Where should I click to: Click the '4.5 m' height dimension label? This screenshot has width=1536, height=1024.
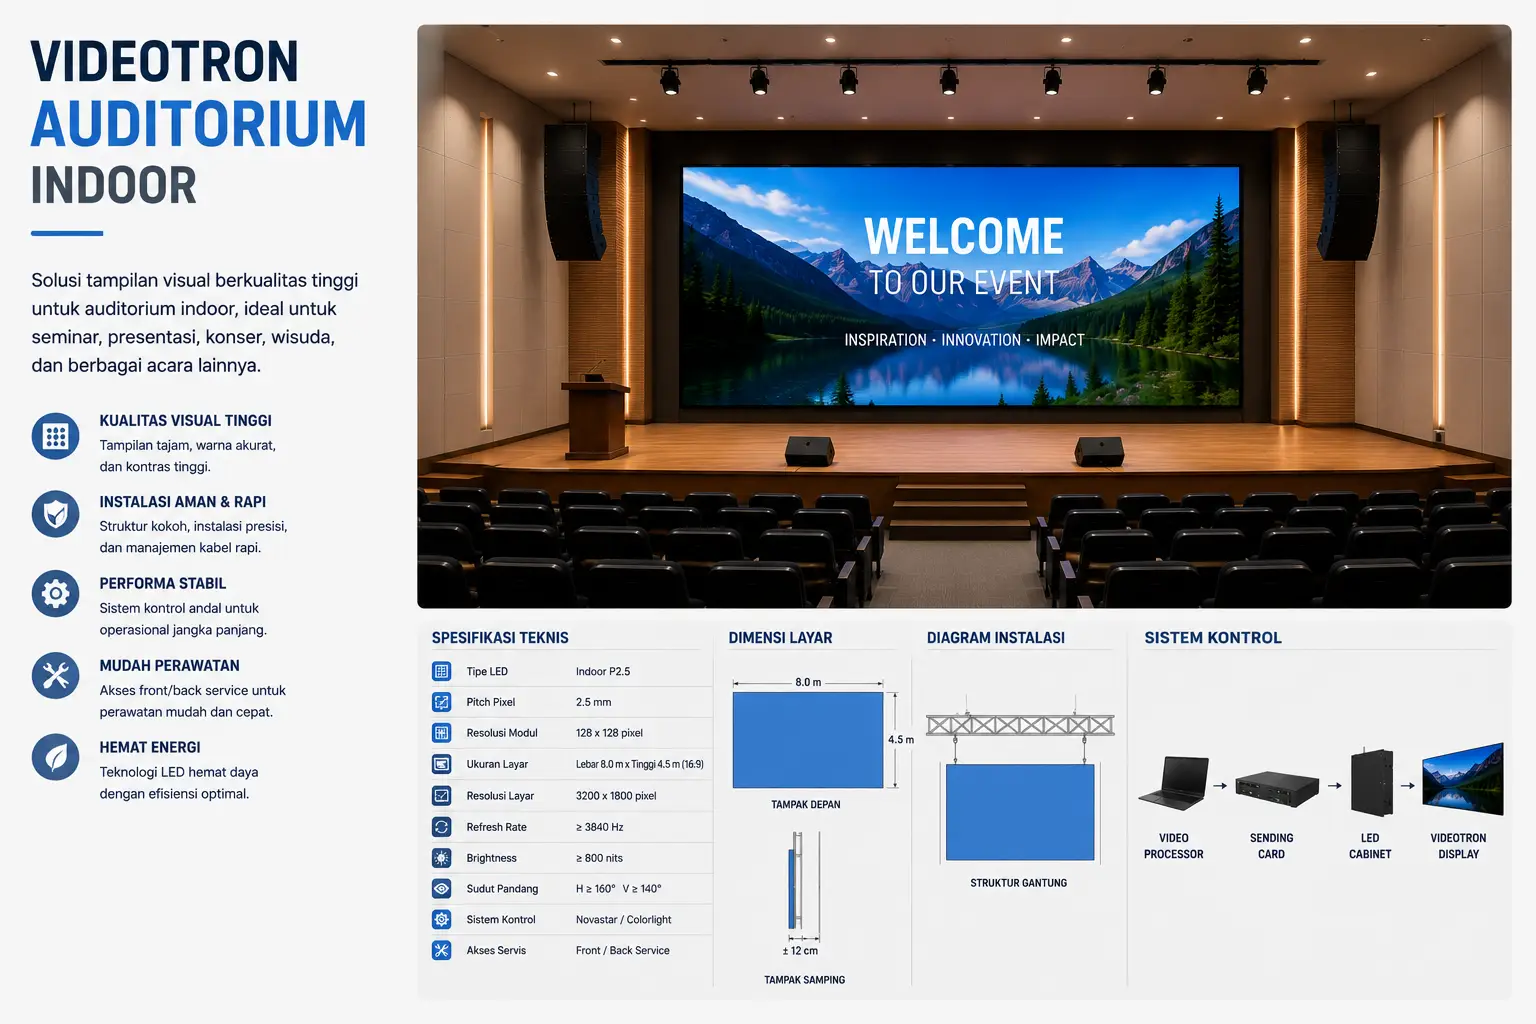click(901, 740)
